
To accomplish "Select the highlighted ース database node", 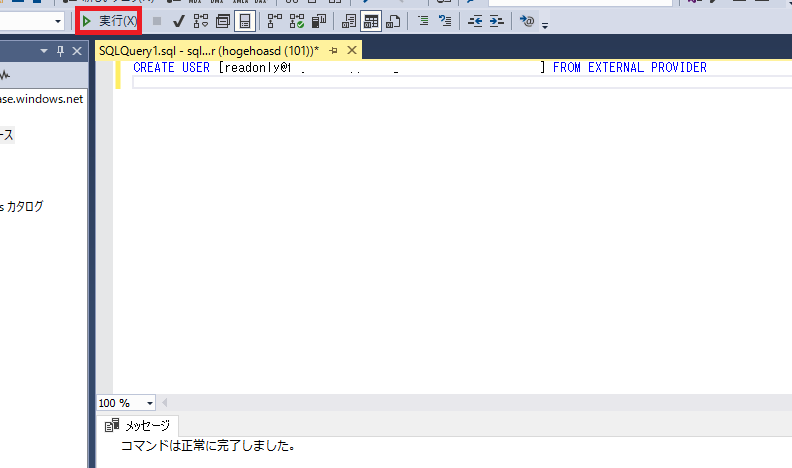I will point(7,135).
